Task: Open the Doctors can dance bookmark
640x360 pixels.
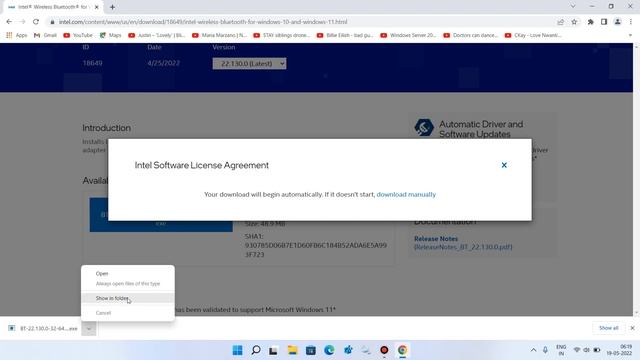Action: point(471,36)
